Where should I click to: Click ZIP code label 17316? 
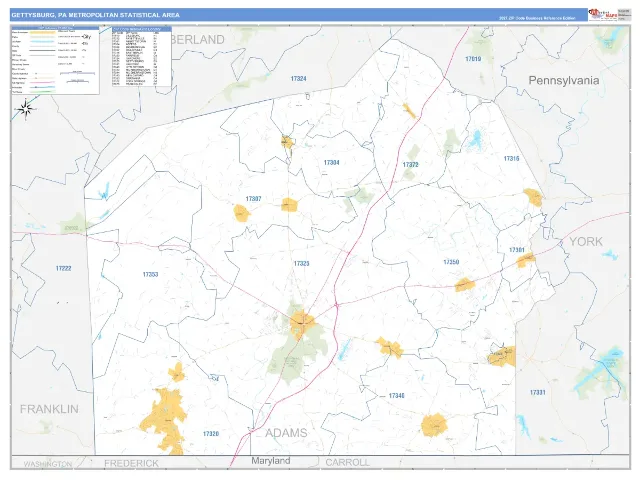pyautogui.click(x=511, y=158)
